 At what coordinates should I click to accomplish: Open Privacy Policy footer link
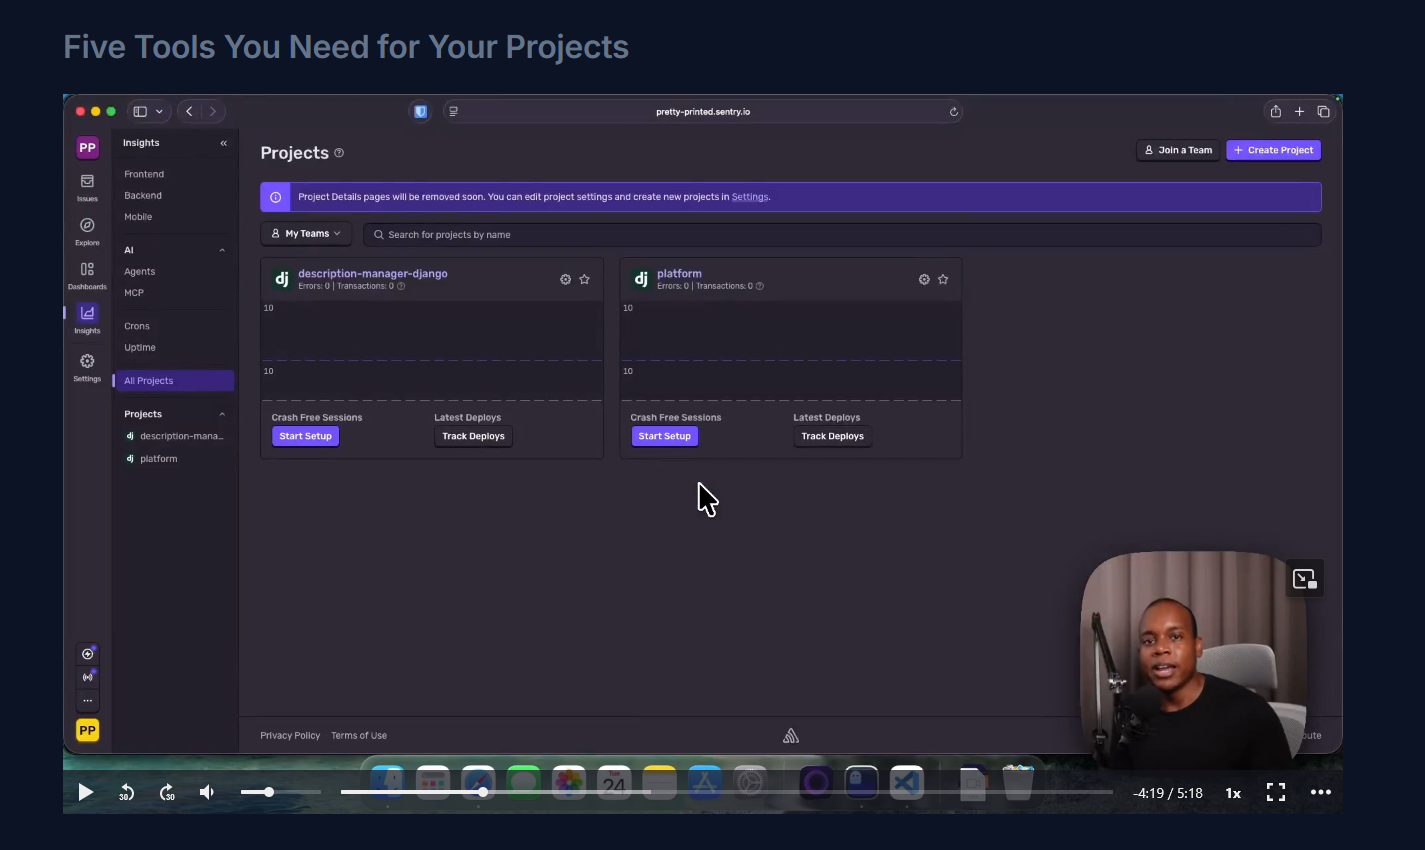pos(290,735)
